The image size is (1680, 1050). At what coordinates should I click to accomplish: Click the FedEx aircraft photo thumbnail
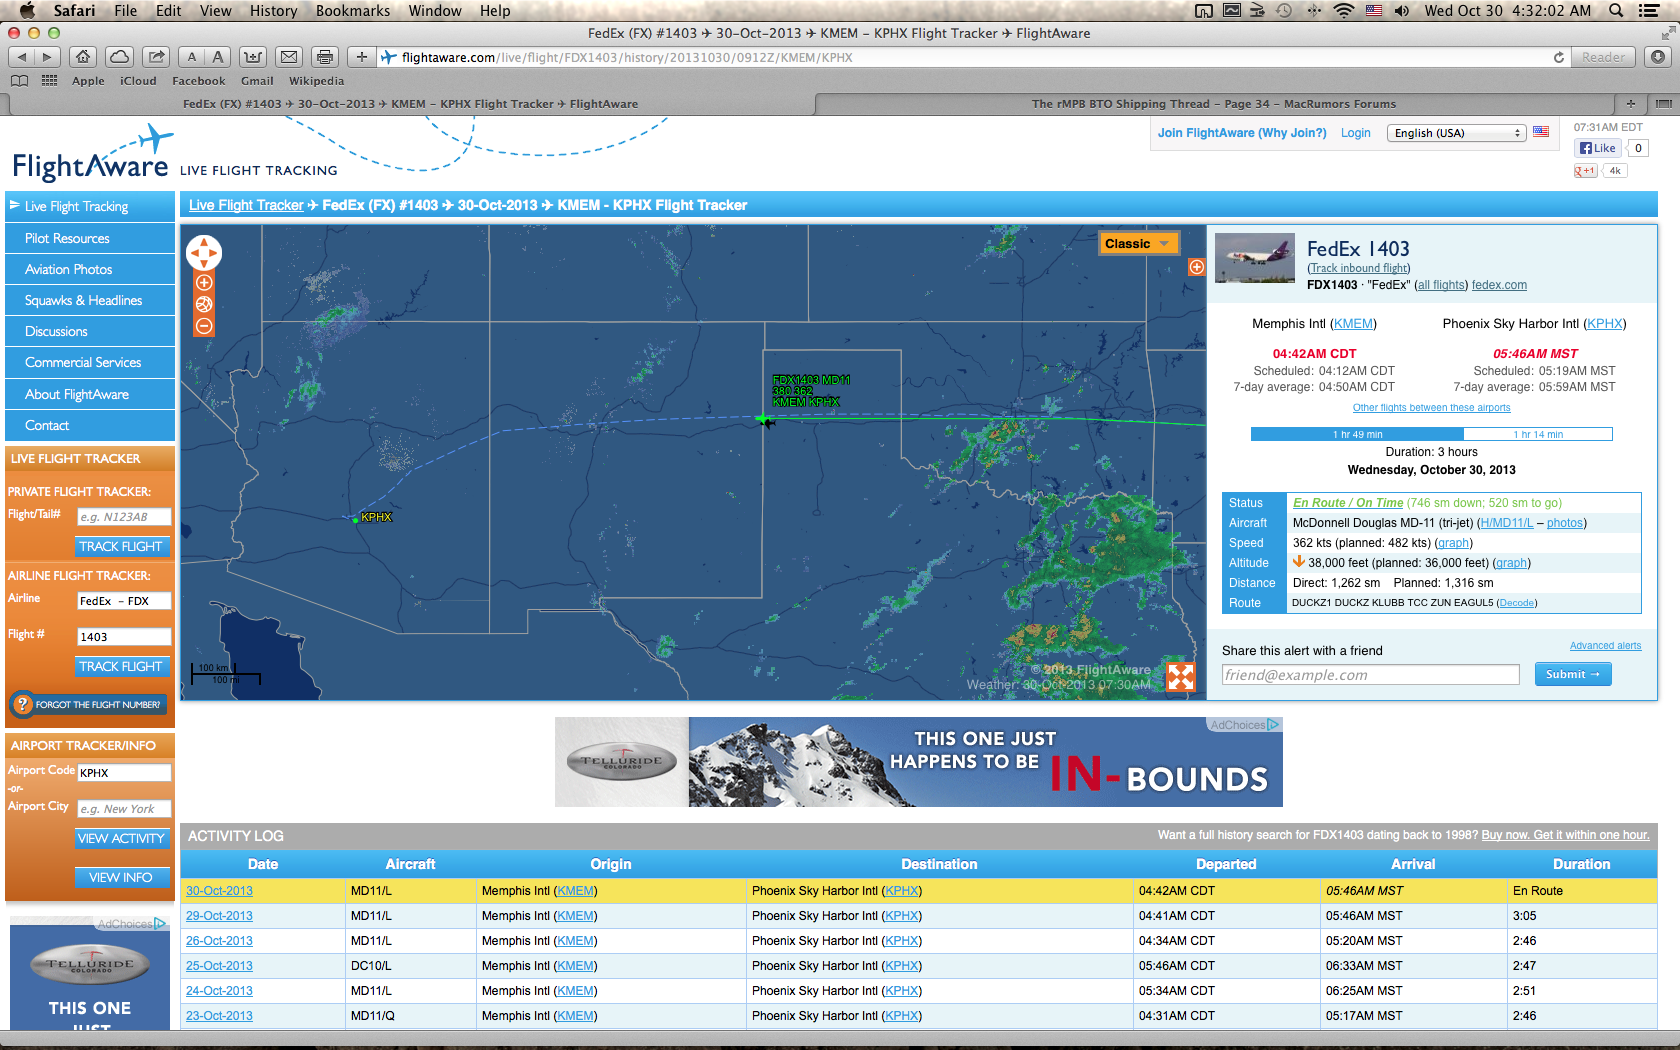[1254, 258]
